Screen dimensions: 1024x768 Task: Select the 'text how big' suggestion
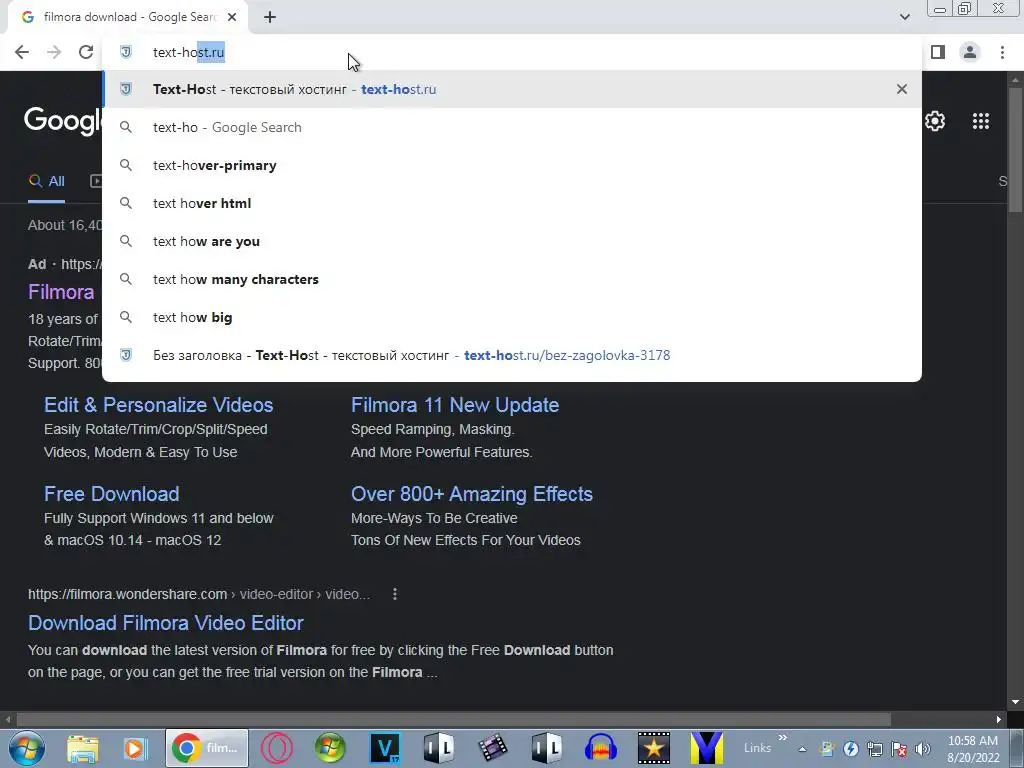click(x=512, y=317)
